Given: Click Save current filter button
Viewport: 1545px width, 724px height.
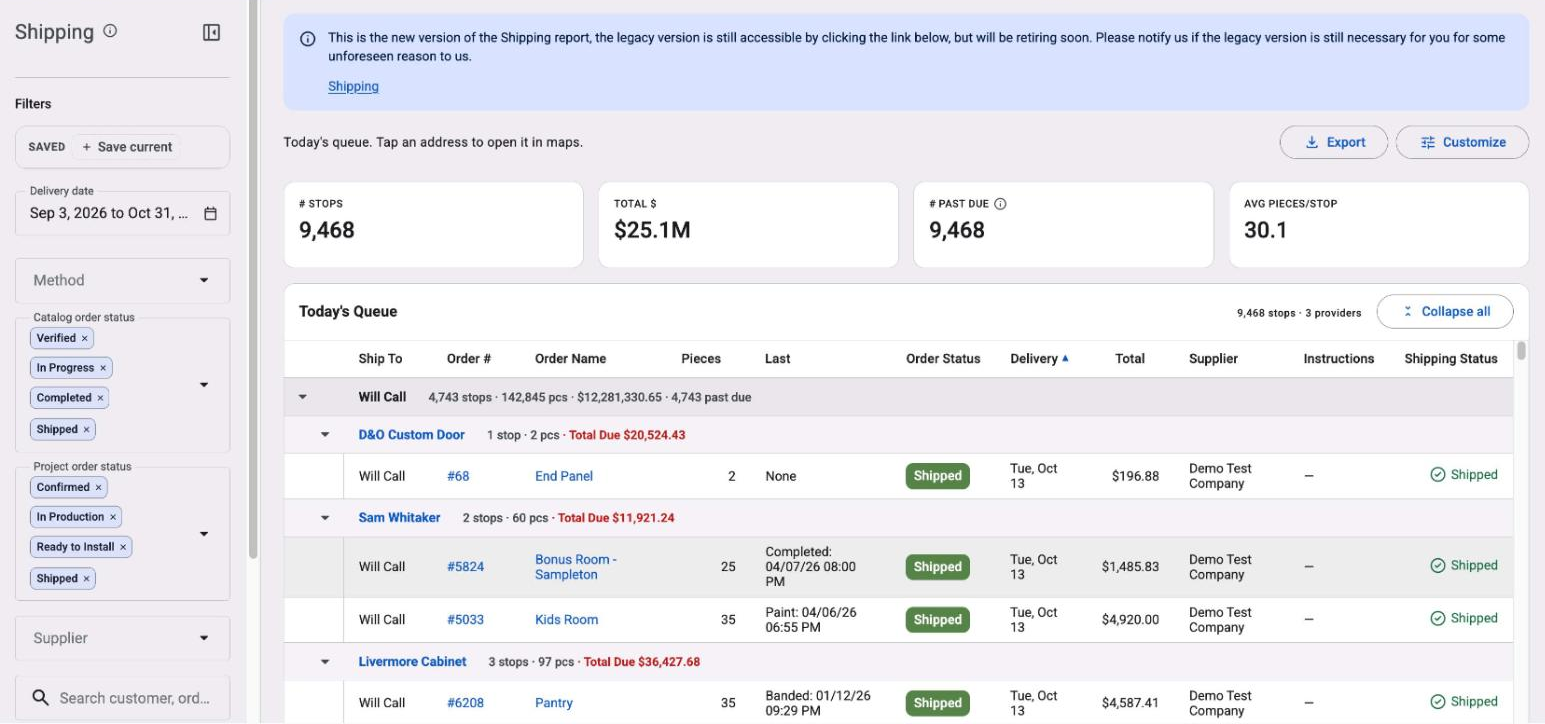Looking at the screenshot, I should pyautogui.click(x=127, y=147).
